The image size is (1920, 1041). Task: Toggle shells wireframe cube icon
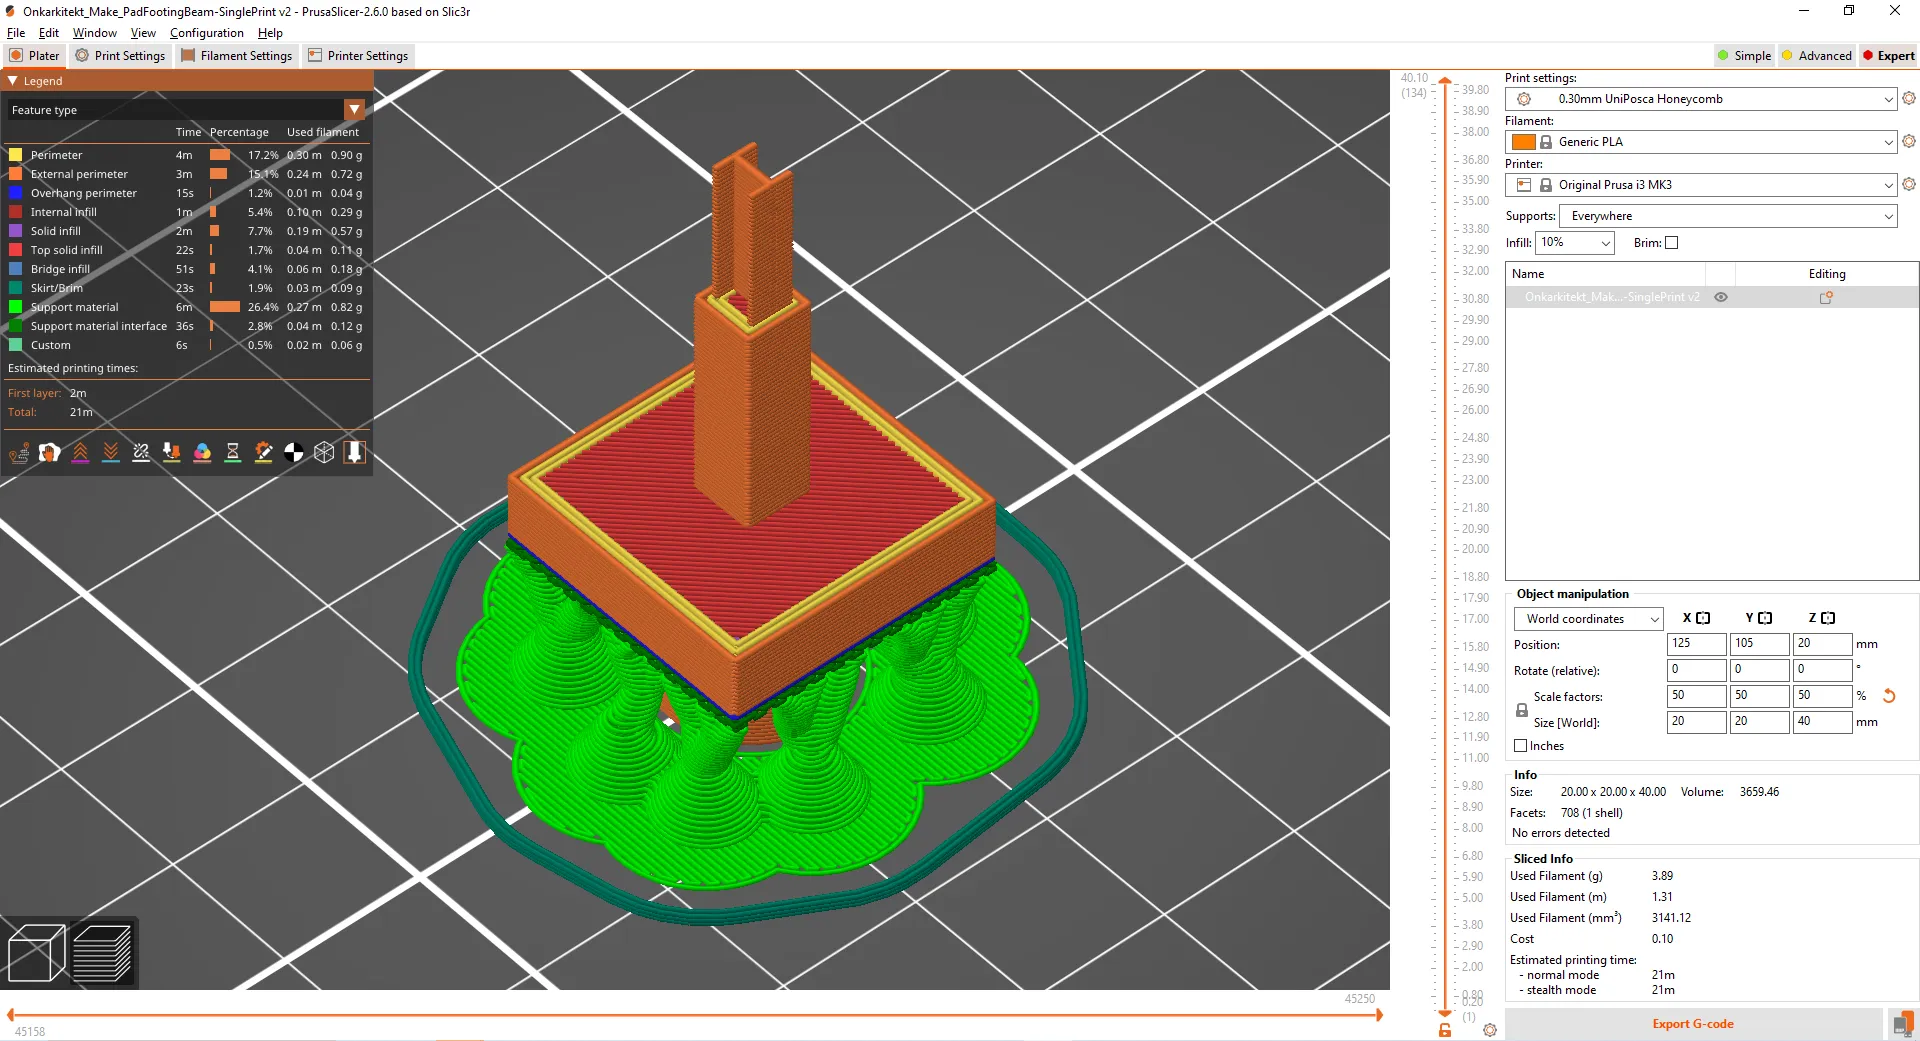point(324,453)
